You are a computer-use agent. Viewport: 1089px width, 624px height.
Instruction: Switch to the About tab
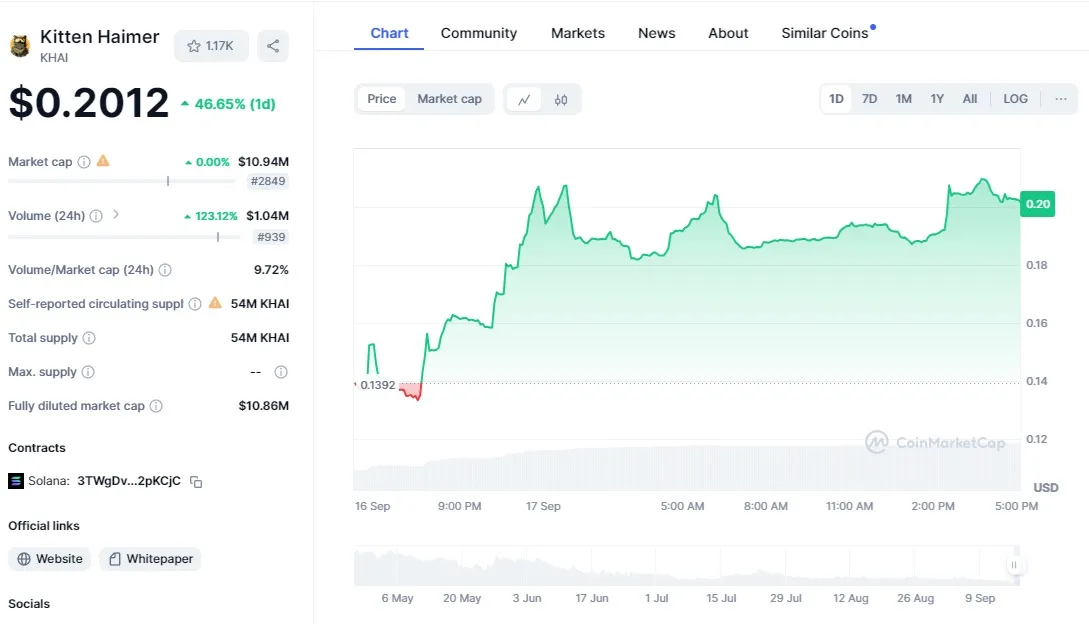coord(728,33)
